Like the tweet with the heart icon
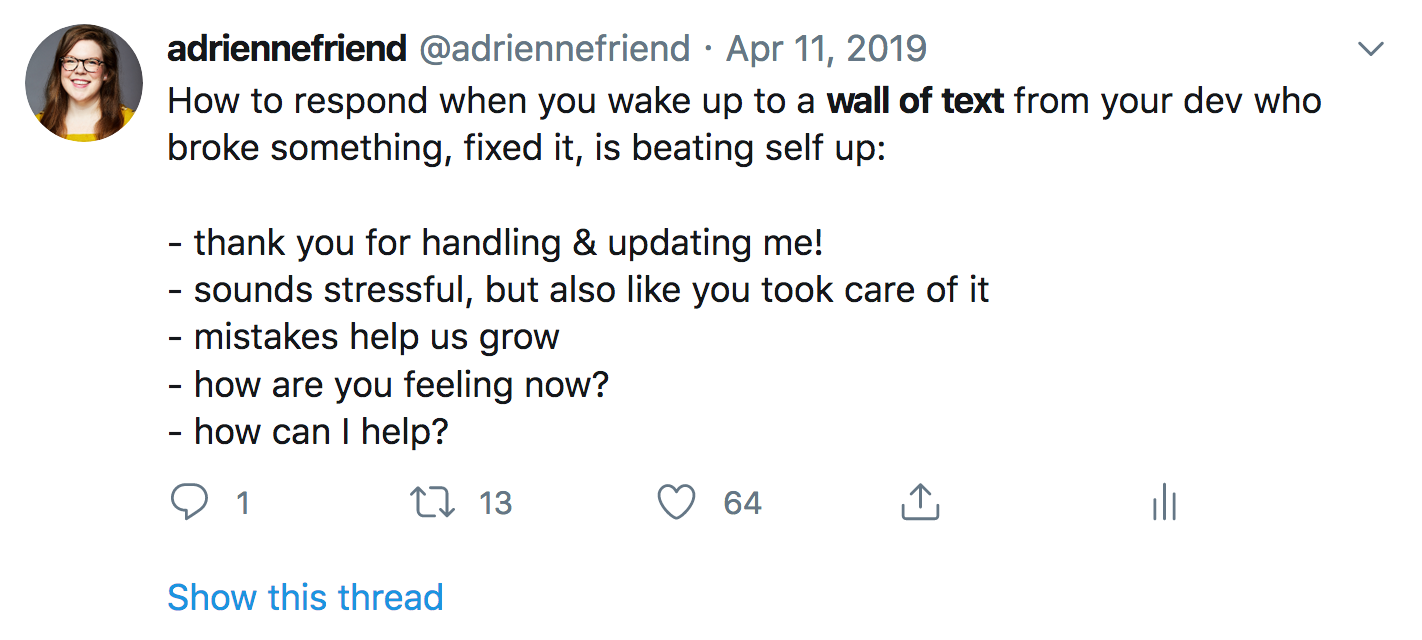Image resolution: width=1422 pixels, height=640 pixels. pos(676,502)
